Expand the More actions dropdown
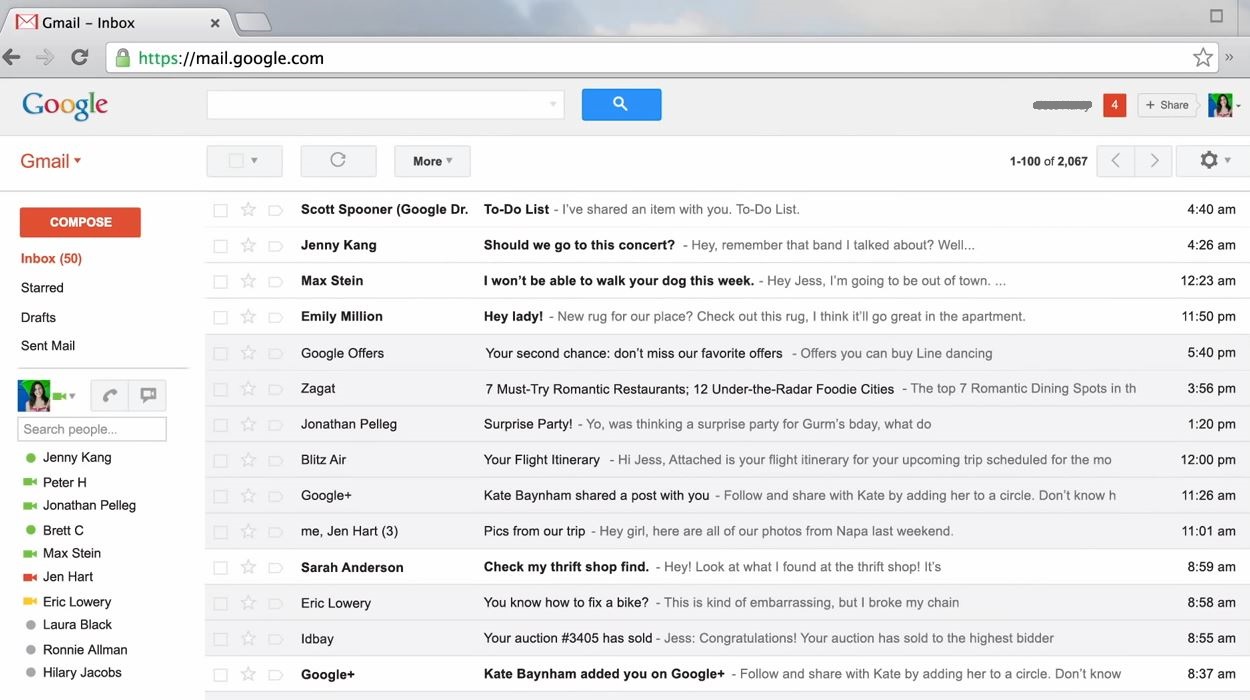Viewport: 1250px width, 700px height. point(432,160)
